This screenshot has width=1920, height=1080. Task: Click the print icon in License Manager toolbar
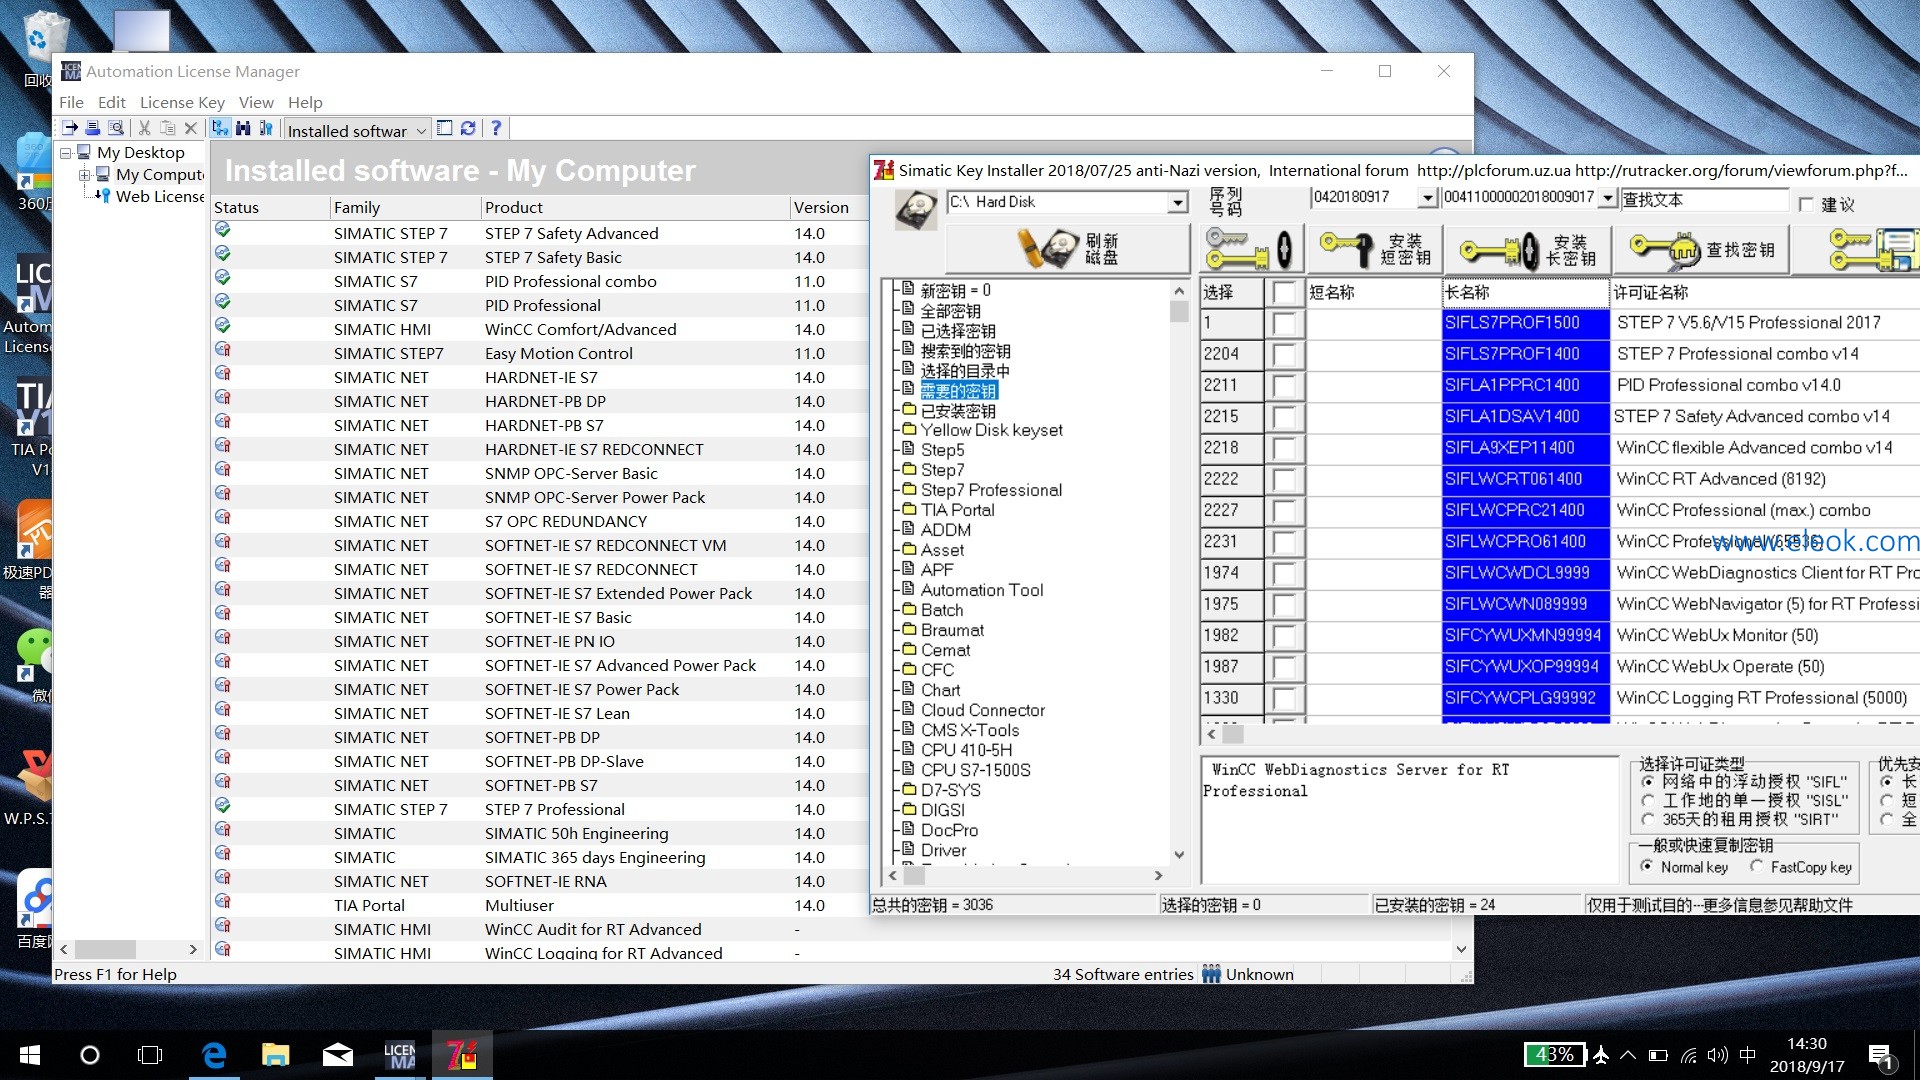93,128
